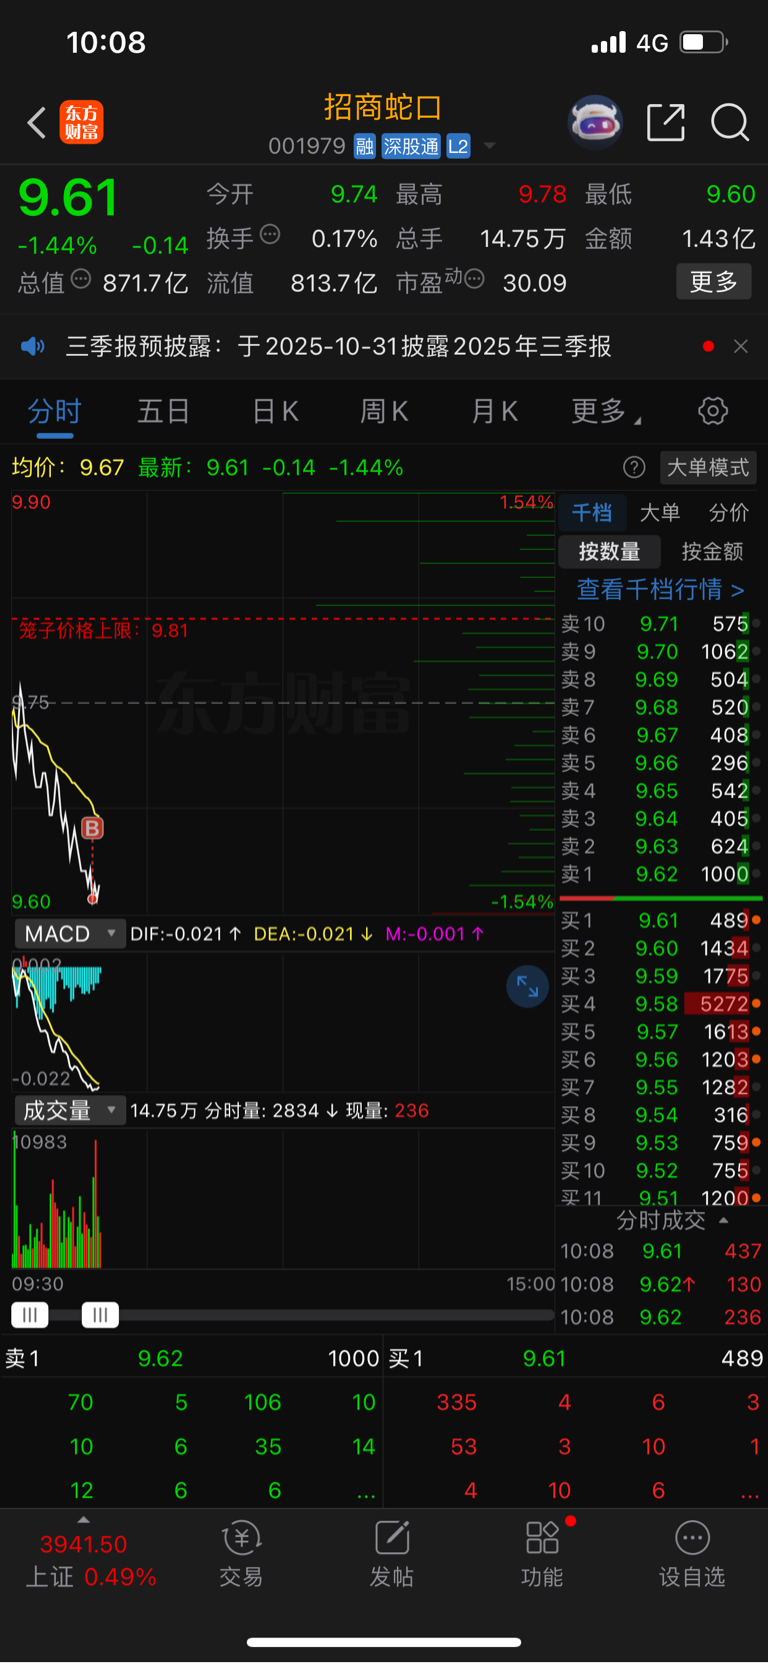The width and height of the screenshot is (768, 1663).
Task: Toggle 大单模式 on the chart
Action: (x=708, y=467)
